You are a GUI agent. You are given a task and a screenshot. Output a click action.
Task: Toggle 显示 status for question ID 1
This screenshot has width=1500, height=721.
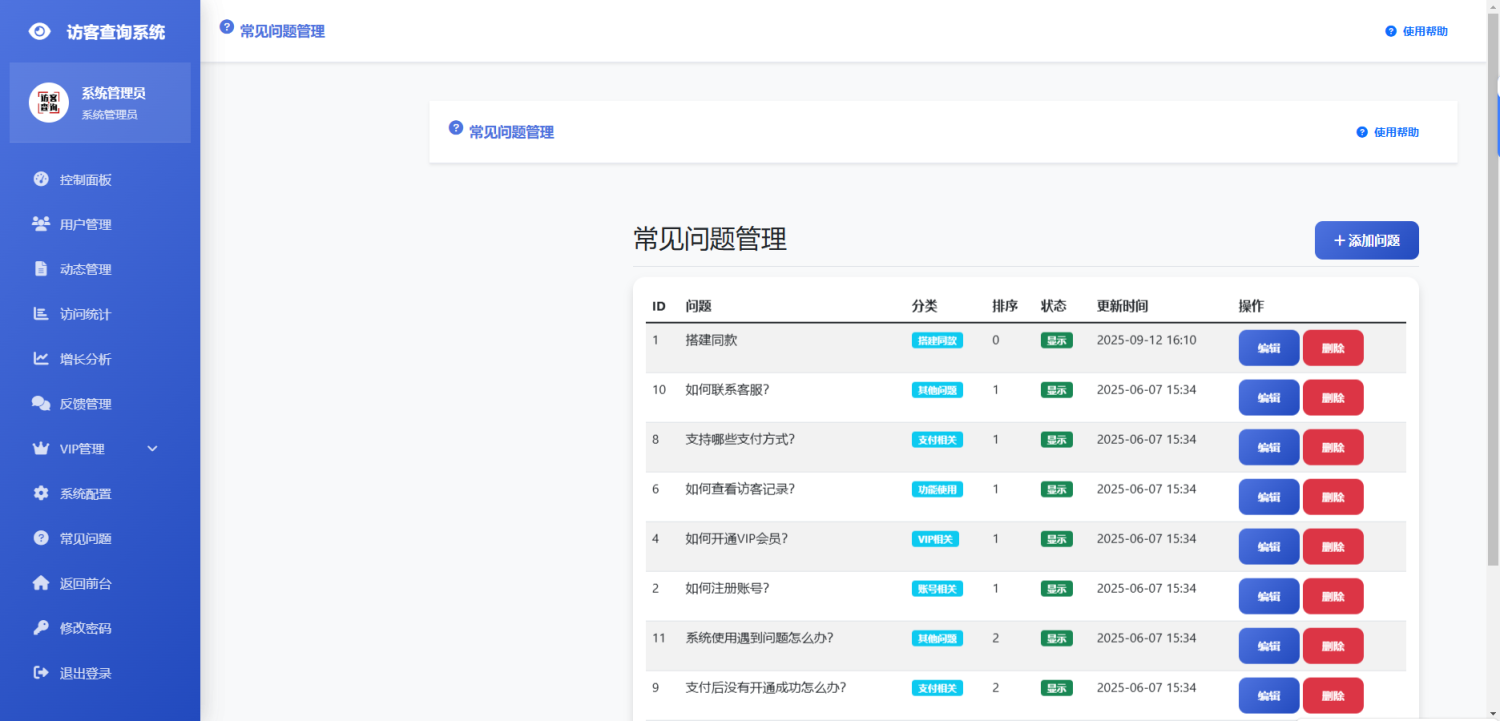tap(1056, 340)
